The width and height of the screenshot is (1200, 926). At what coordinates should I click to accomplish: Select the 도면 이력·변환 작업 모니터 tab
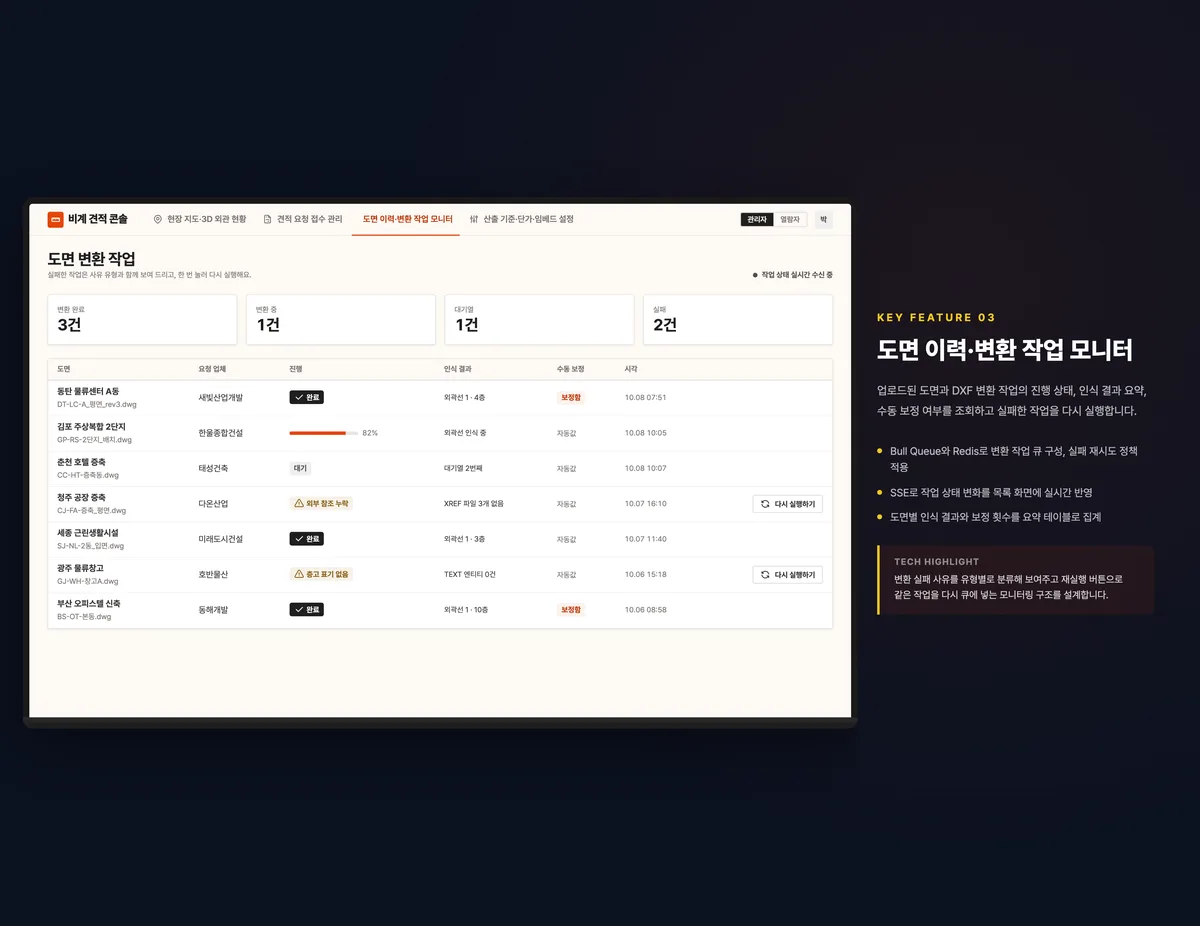pyautogui.click(x=406, y=219)
